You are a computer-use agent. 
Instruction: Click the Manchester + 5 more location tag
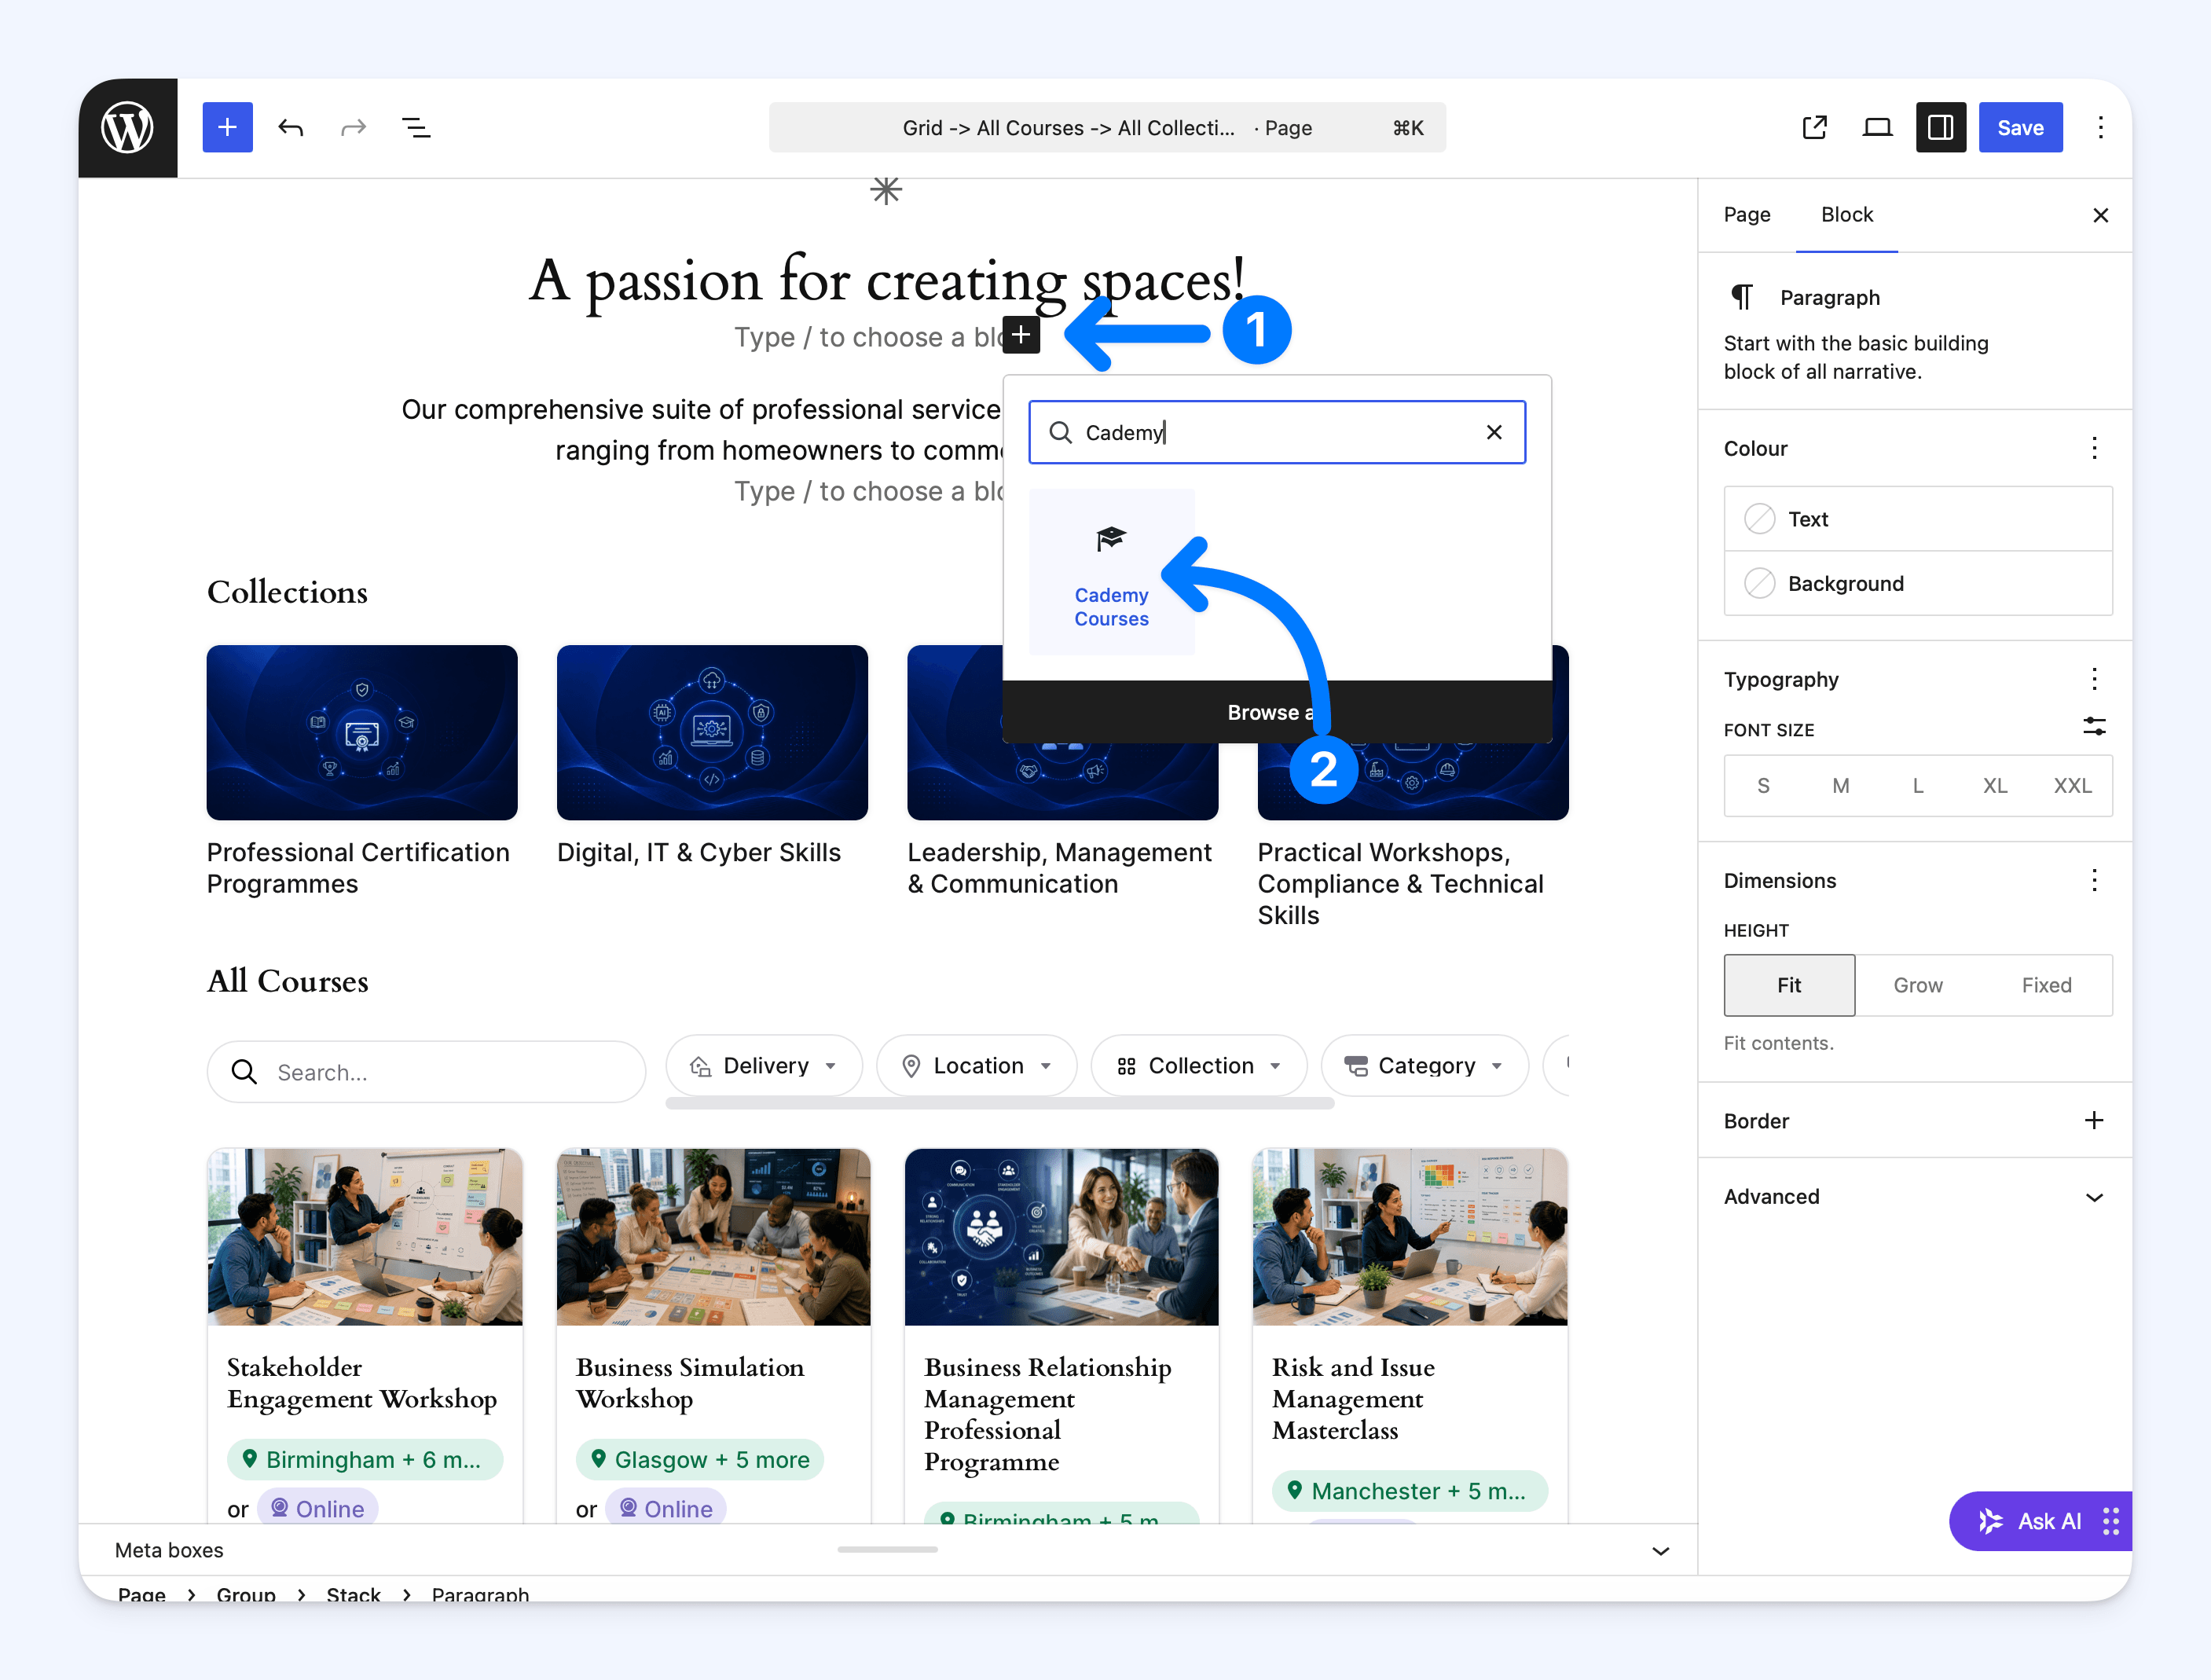pos(1410,1491)
